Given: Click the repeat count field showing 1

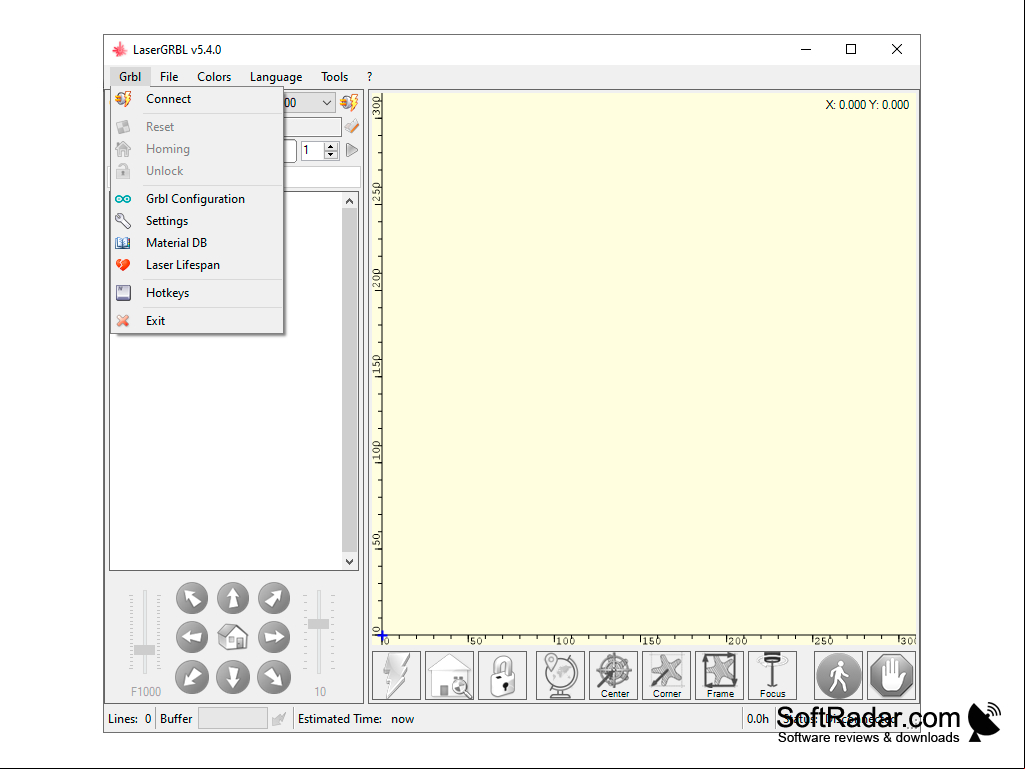Looking at the screenshot, I should (312, 150).
